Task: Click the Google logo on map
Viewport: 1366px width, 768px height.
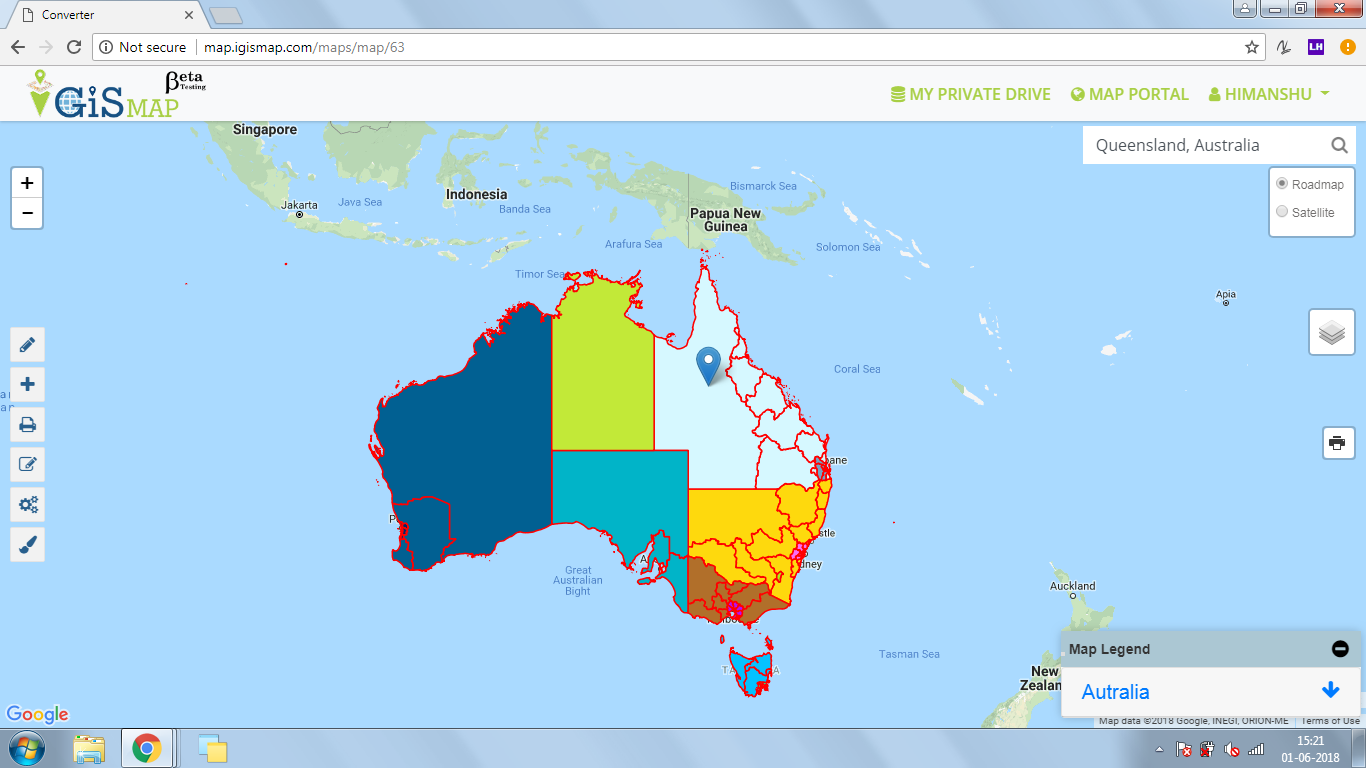Action: coord(37,714)
